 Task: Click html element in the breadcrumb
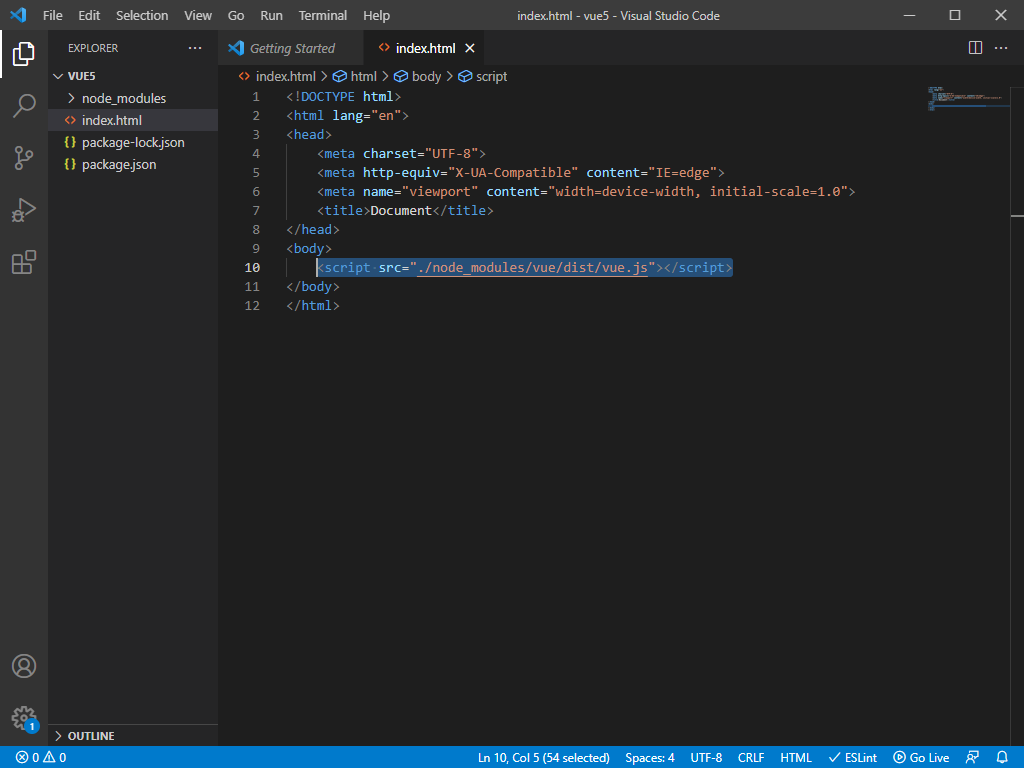coord(363,76)
